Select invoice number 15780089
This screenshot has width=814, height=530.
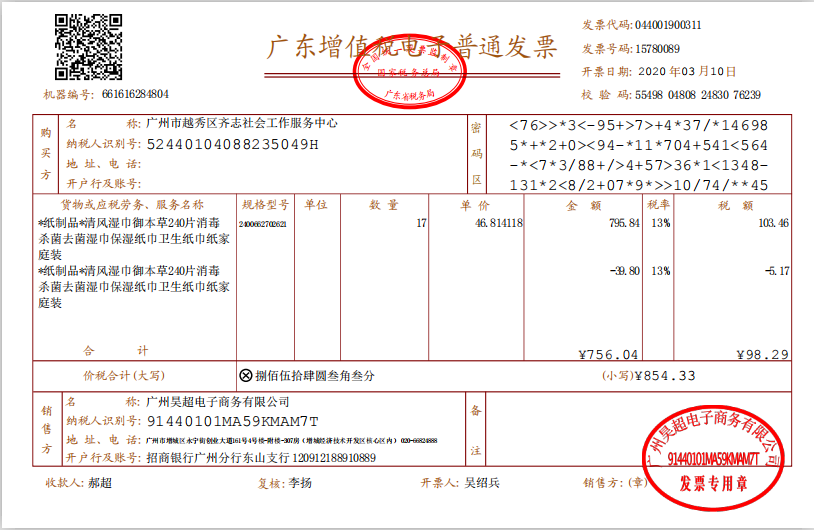(x=657, y=49)
